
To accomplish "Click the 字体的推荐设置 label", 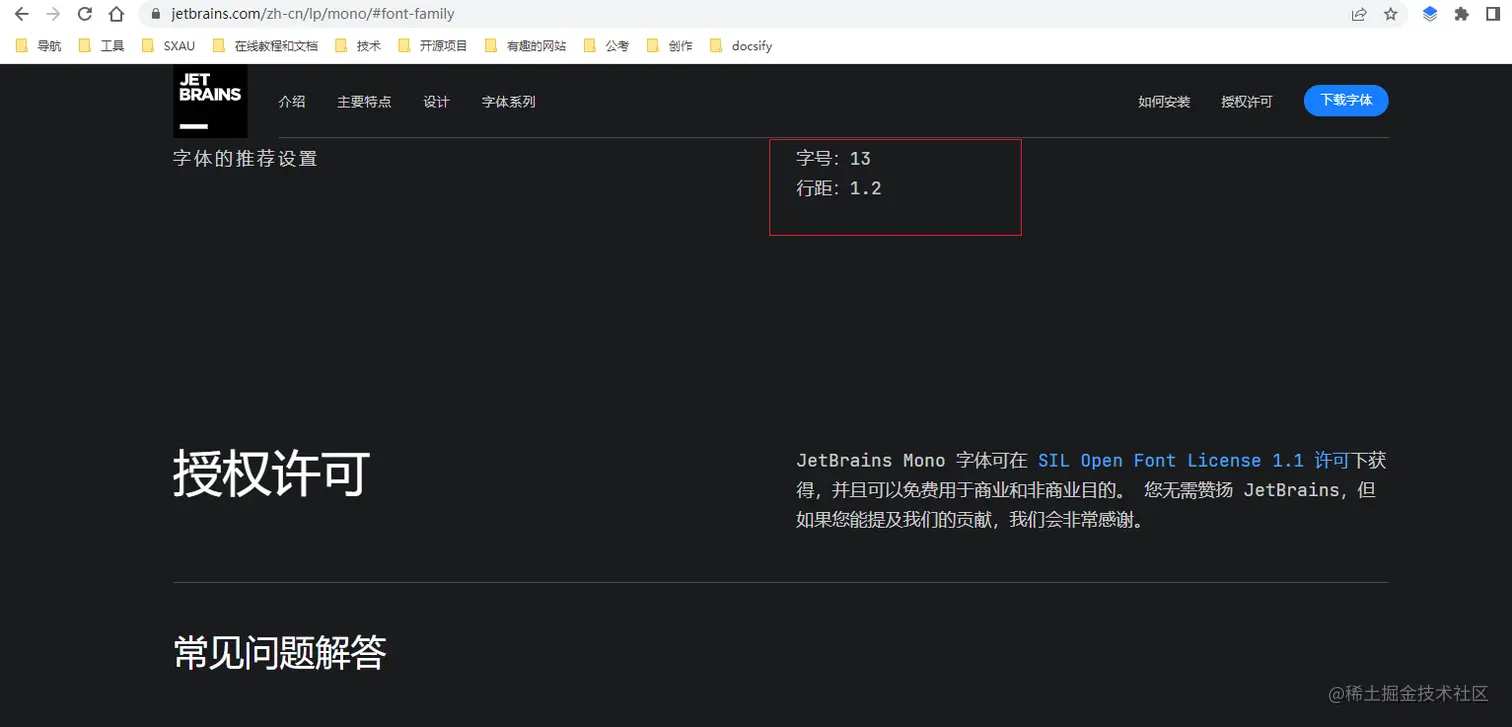I will (x=245, y=158).
